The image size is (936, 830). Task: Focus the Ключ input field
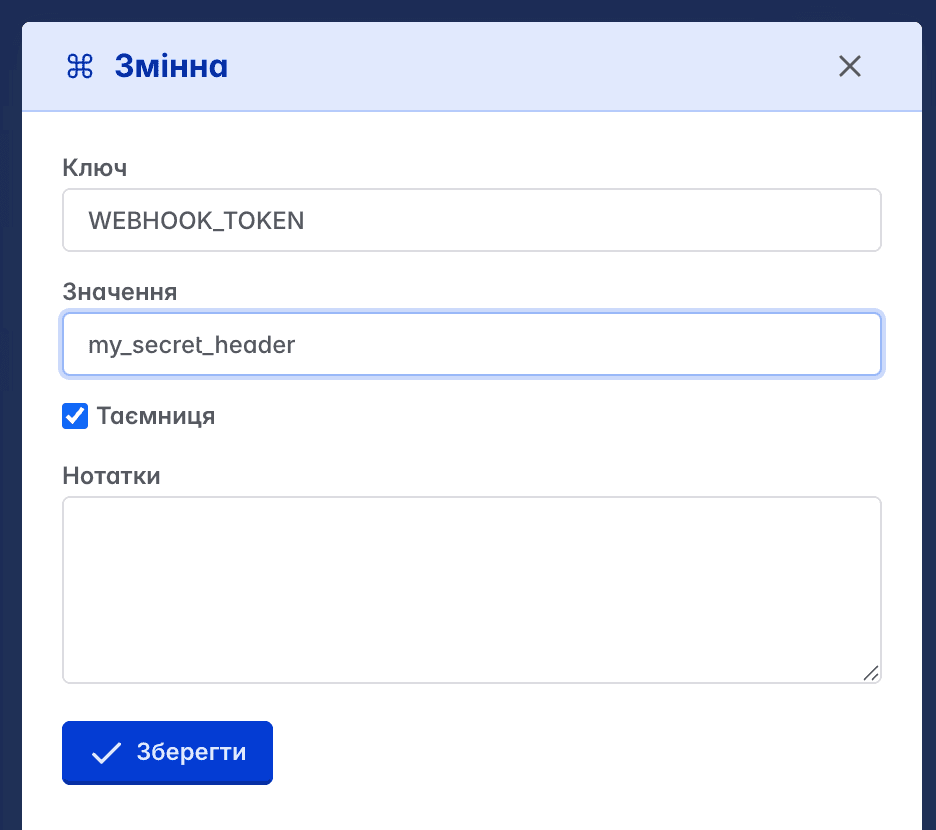tap(472, 220)
